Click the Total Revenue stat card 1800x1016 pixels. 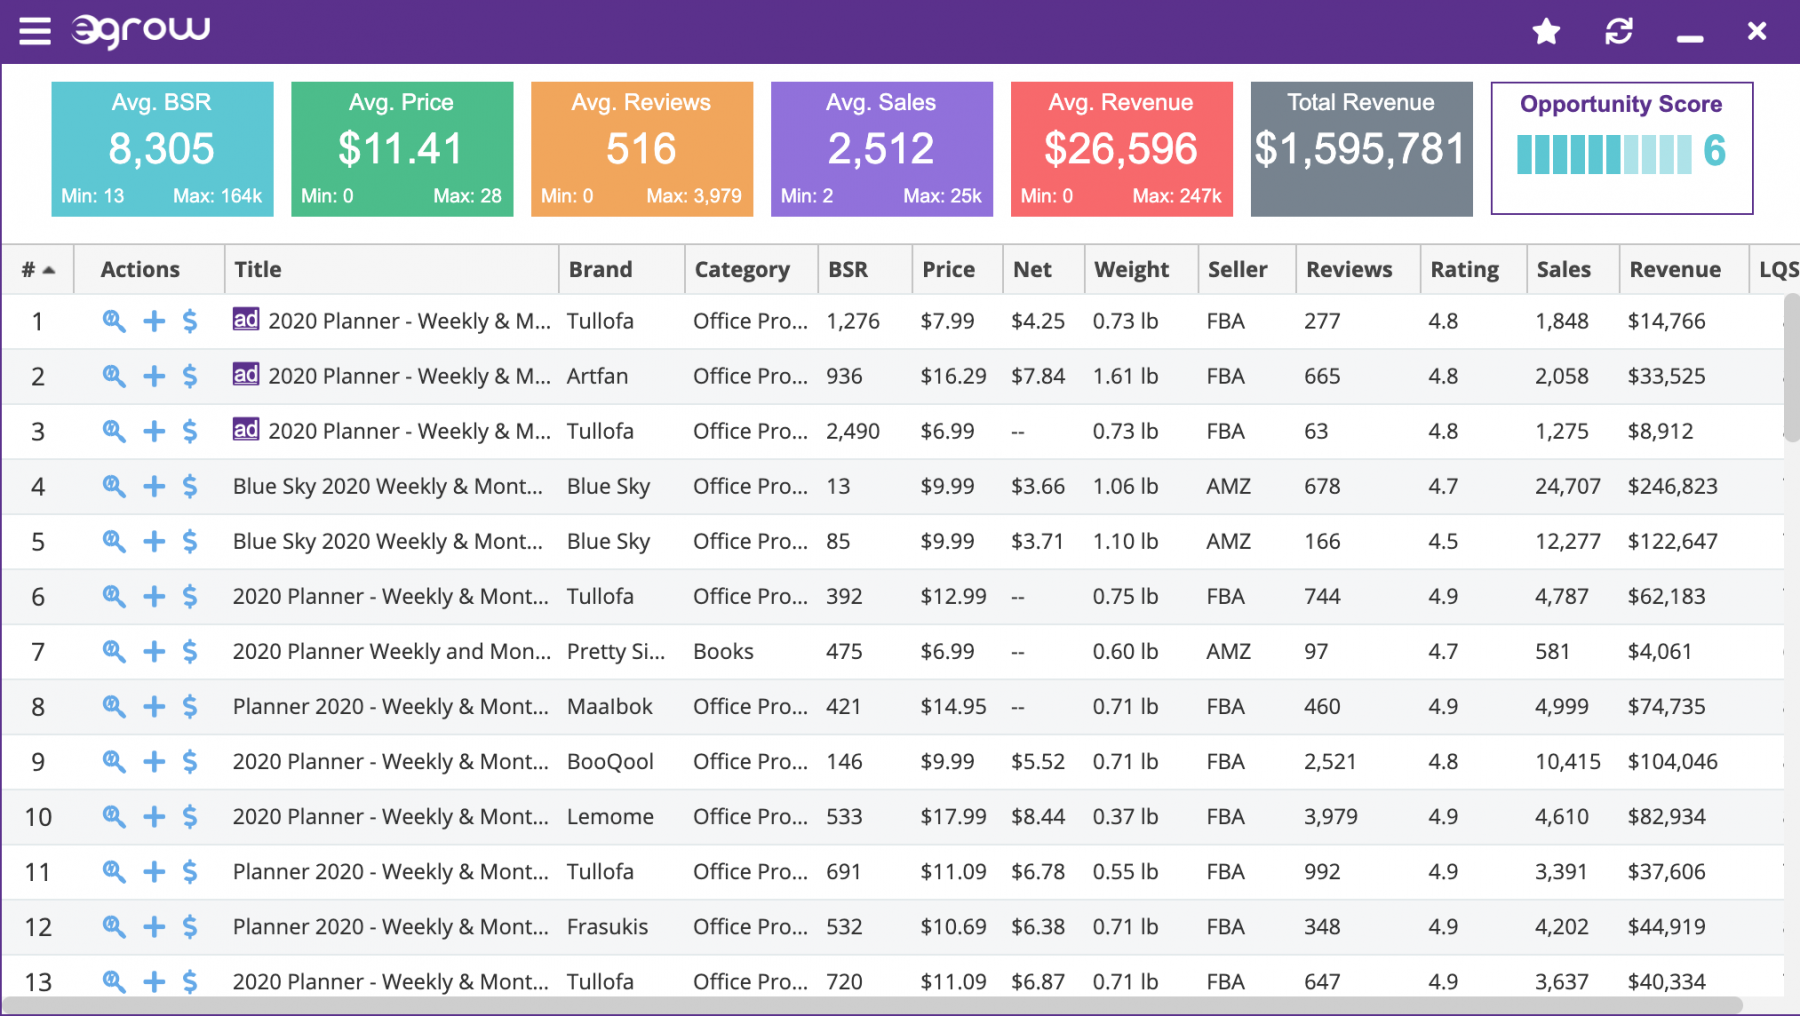(x=1362, y=149)
